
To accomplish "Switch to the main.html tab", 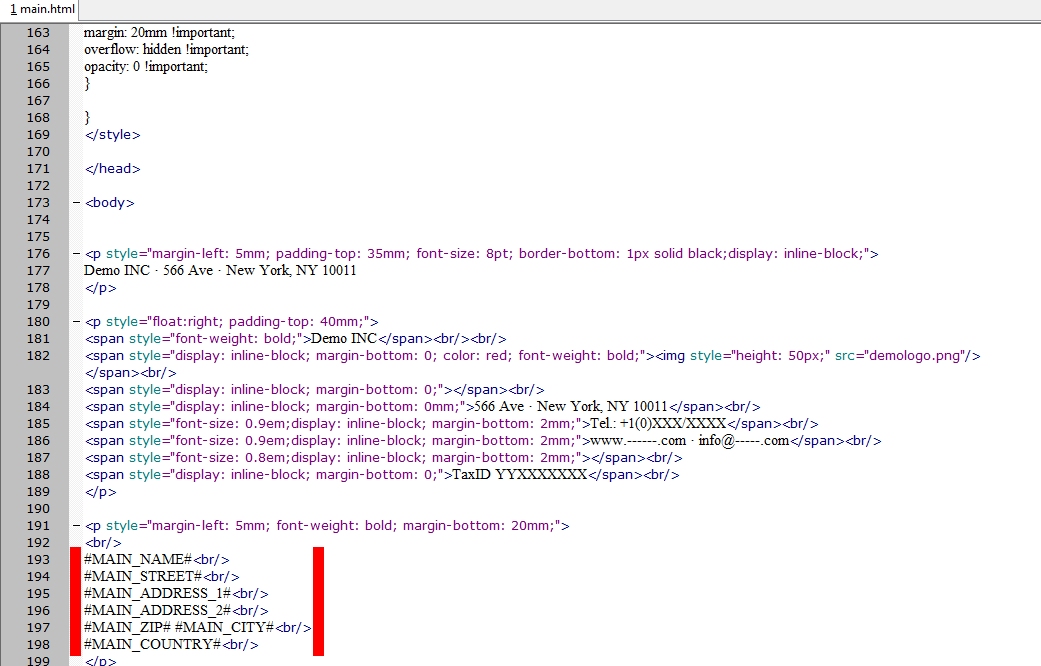I will [x=41, y=9].
